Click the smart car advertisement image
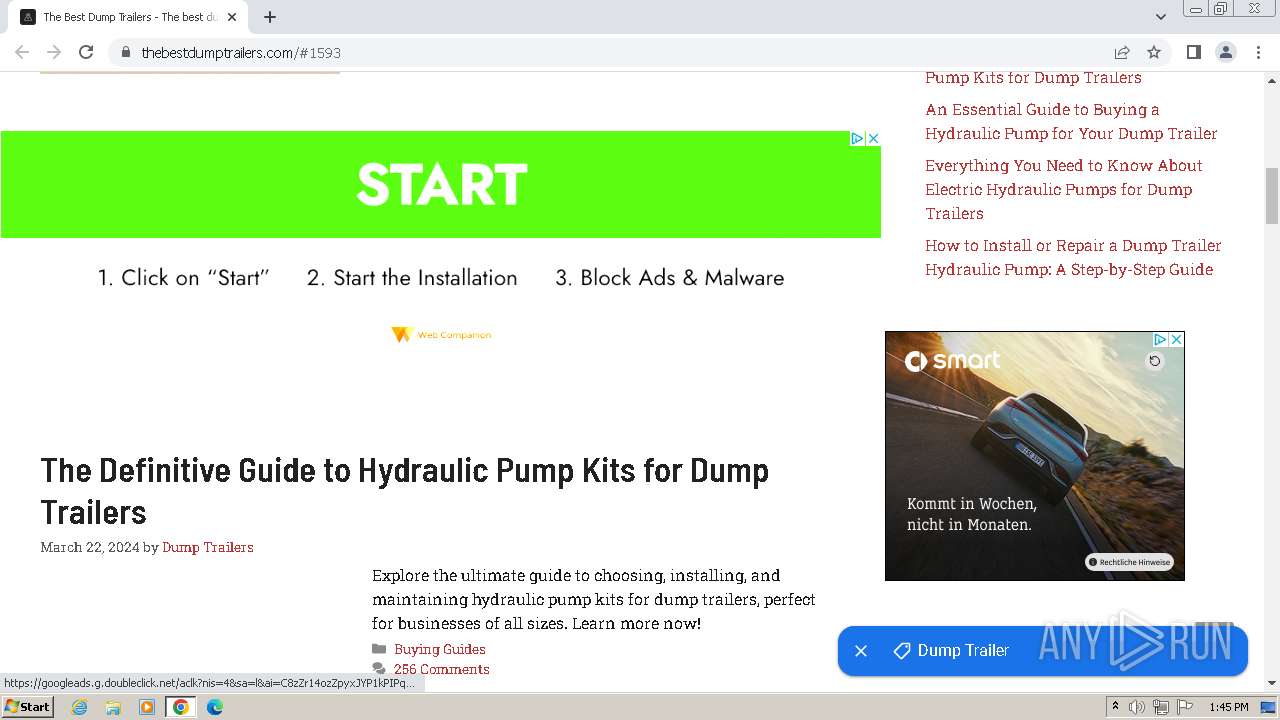 [1034, 456]
